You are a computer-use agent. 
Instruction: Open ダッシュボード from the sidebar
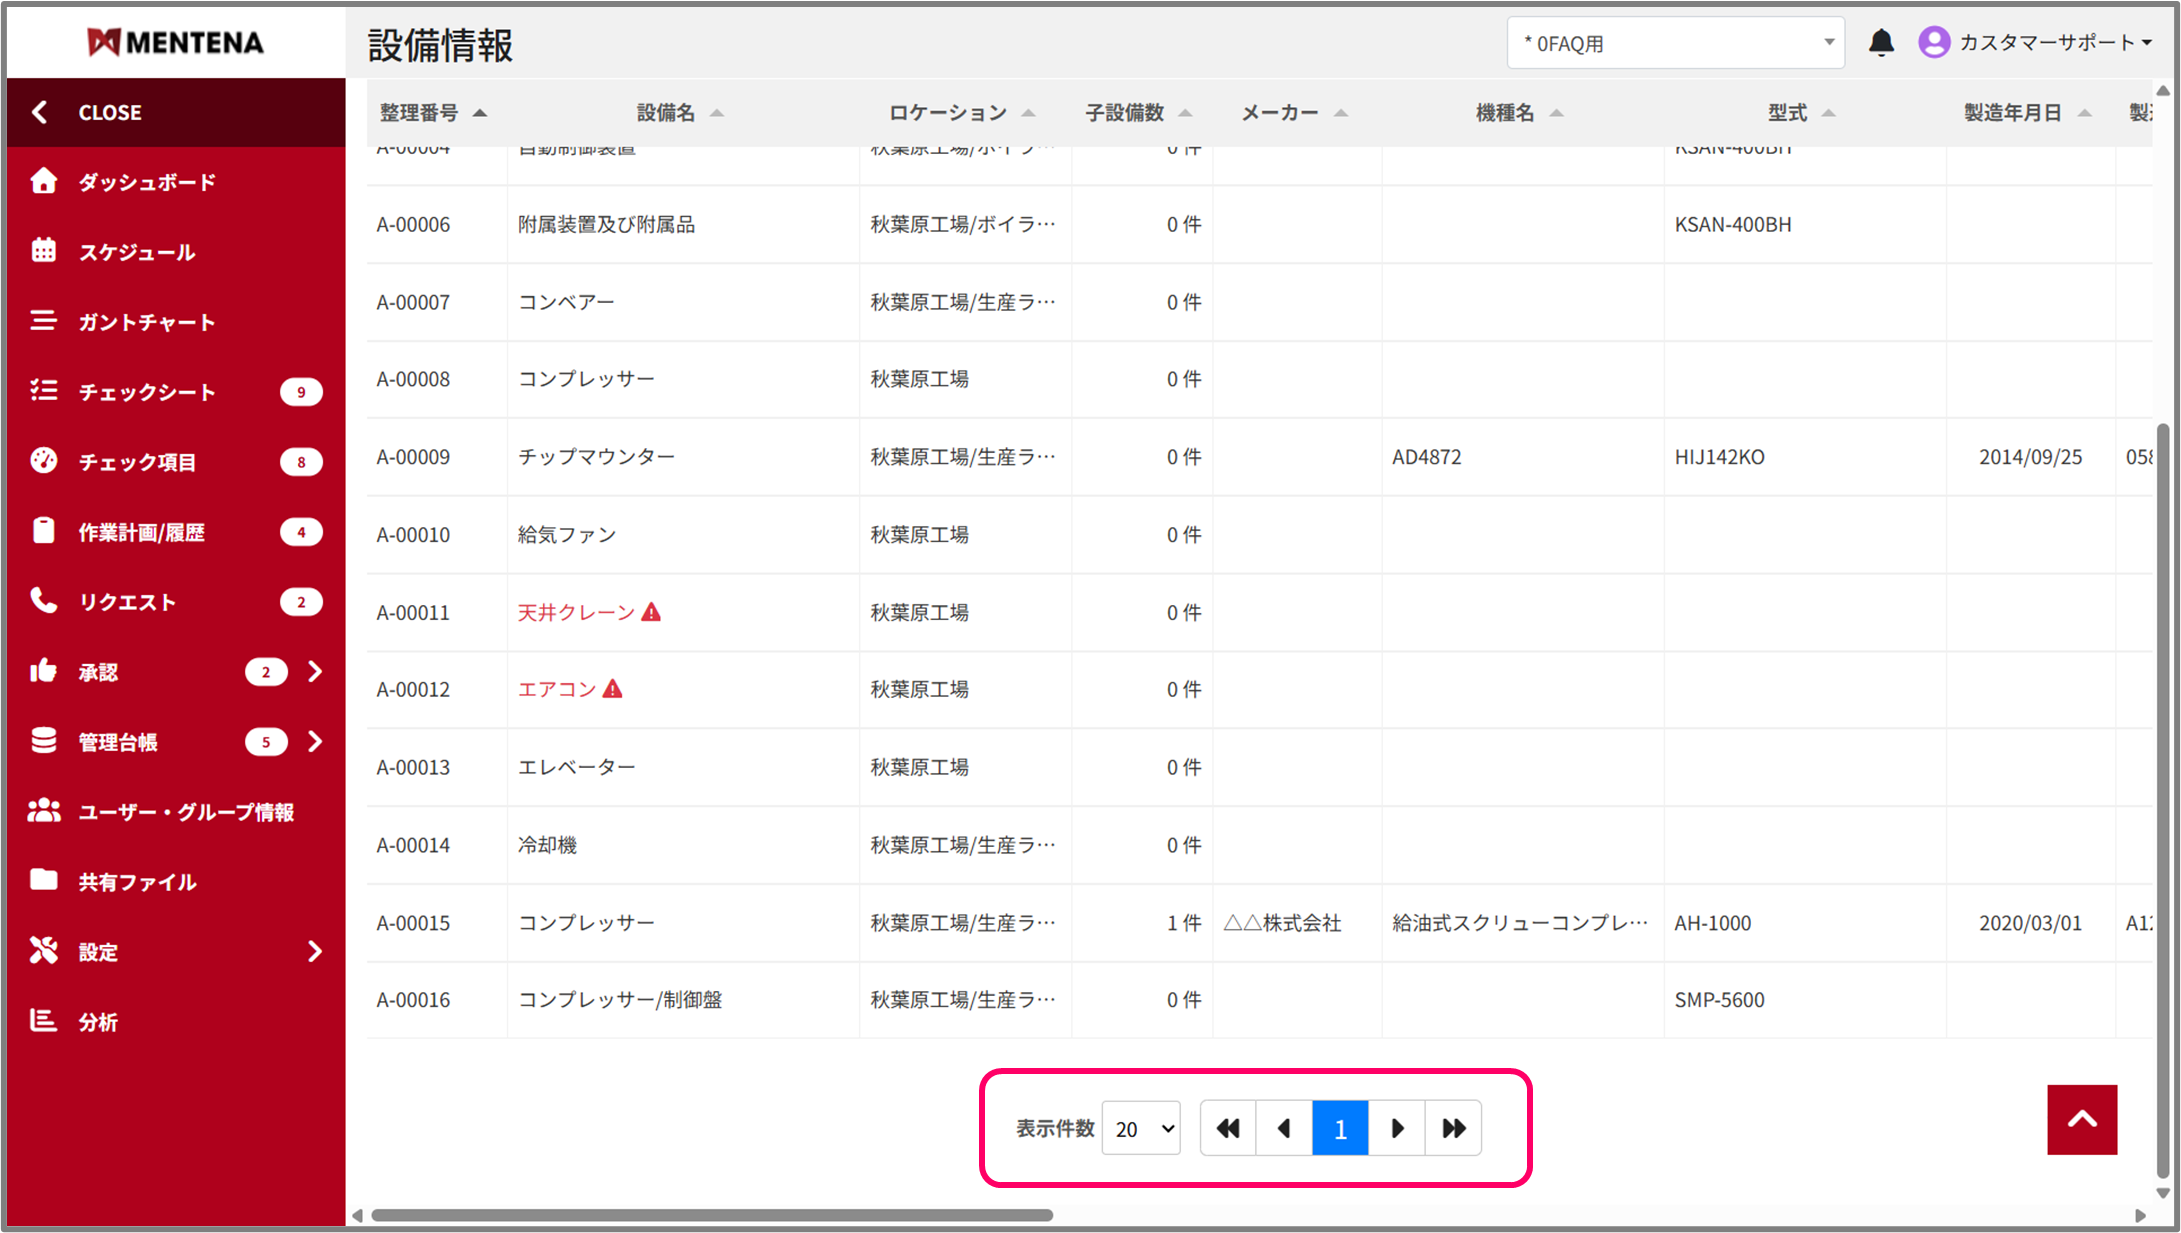coord(147,182)
